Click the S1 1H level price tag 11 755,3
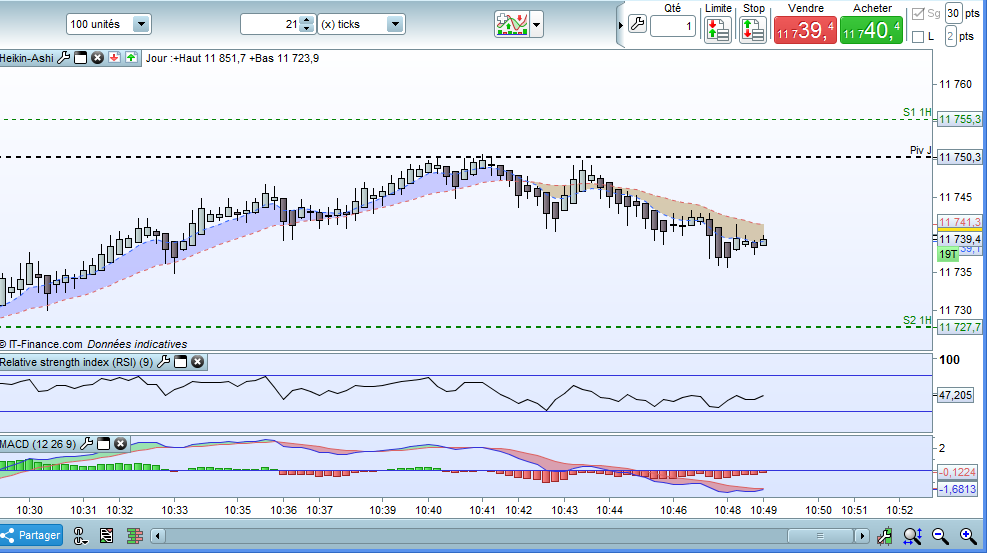The height and width of the screenshot is (553, 987). pos(959,119)
